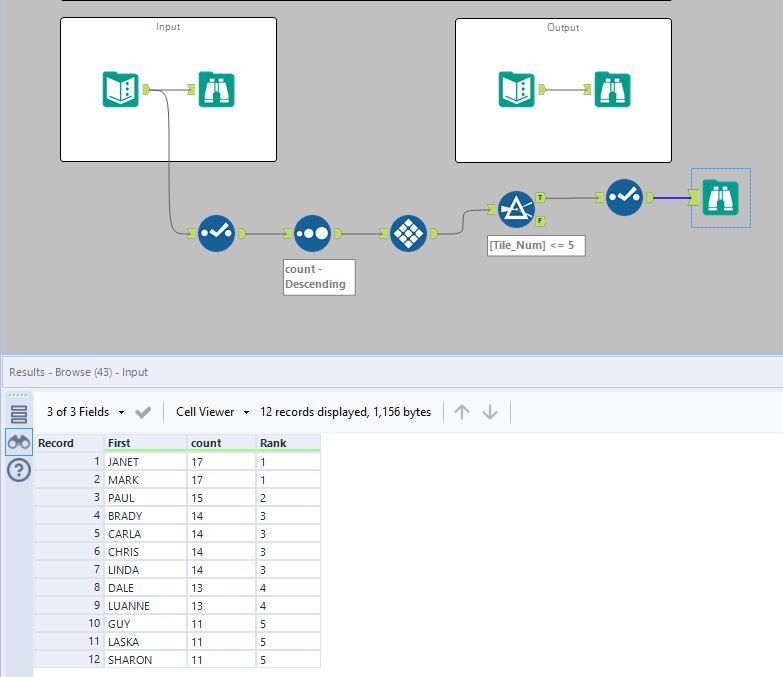The width and height of the screenshot is (783, 677).
Task: Select the LUANNE cell in row 9
Action: pos(145,606)
